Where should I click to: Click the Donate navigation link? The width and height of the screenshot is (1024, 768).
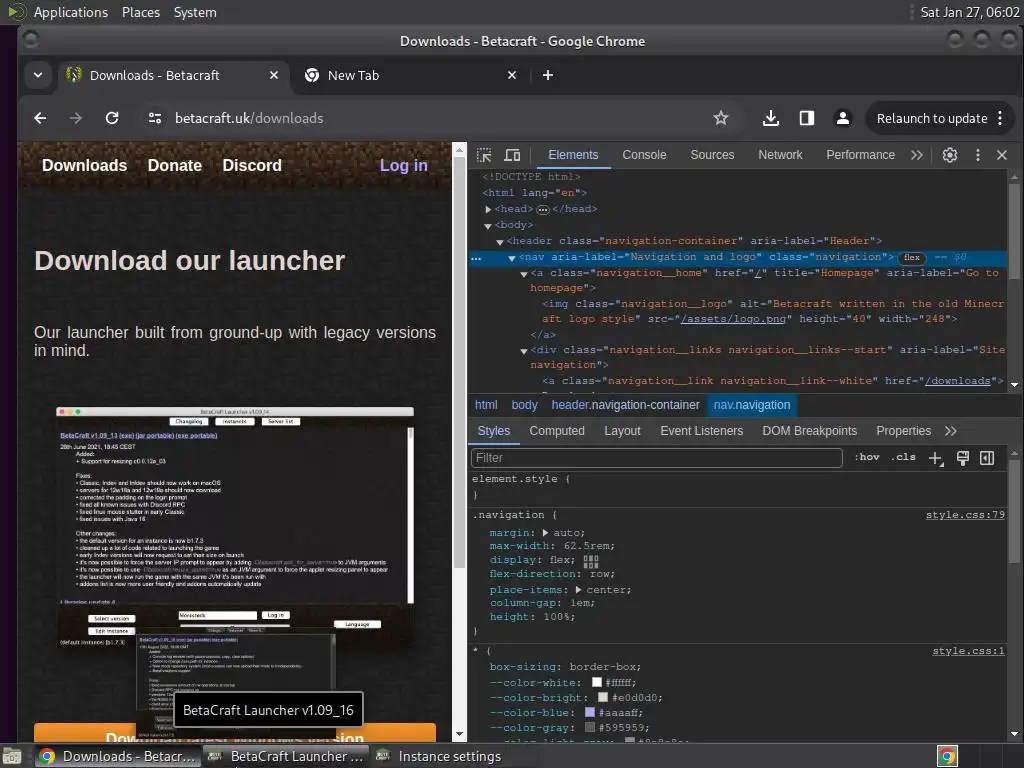click(174, 165)
